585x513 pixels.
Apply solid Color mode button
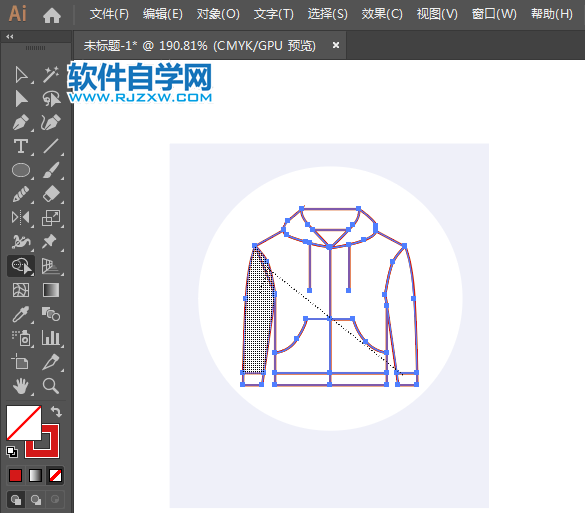click(15, 476)
